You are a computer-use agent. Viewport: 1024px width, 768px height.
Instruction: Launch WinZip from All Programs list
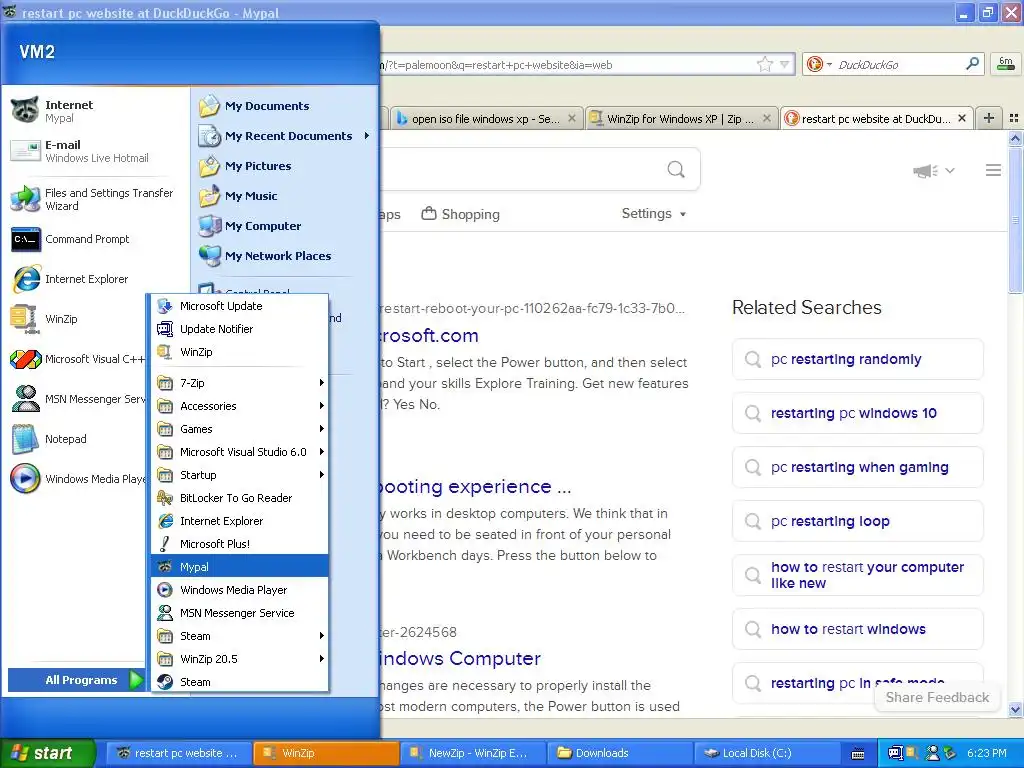(x=240, y=351)
